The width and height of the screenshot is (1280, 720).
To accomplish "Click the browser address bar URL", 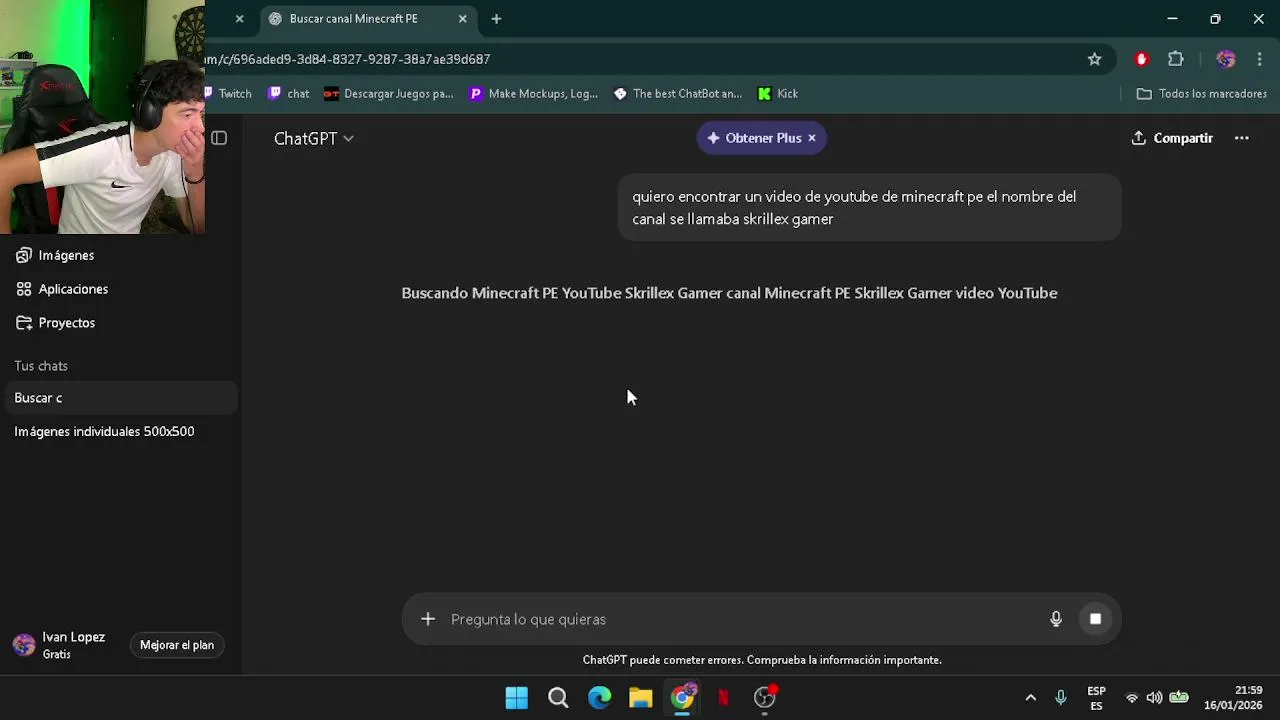I will [x=347, y=59].
